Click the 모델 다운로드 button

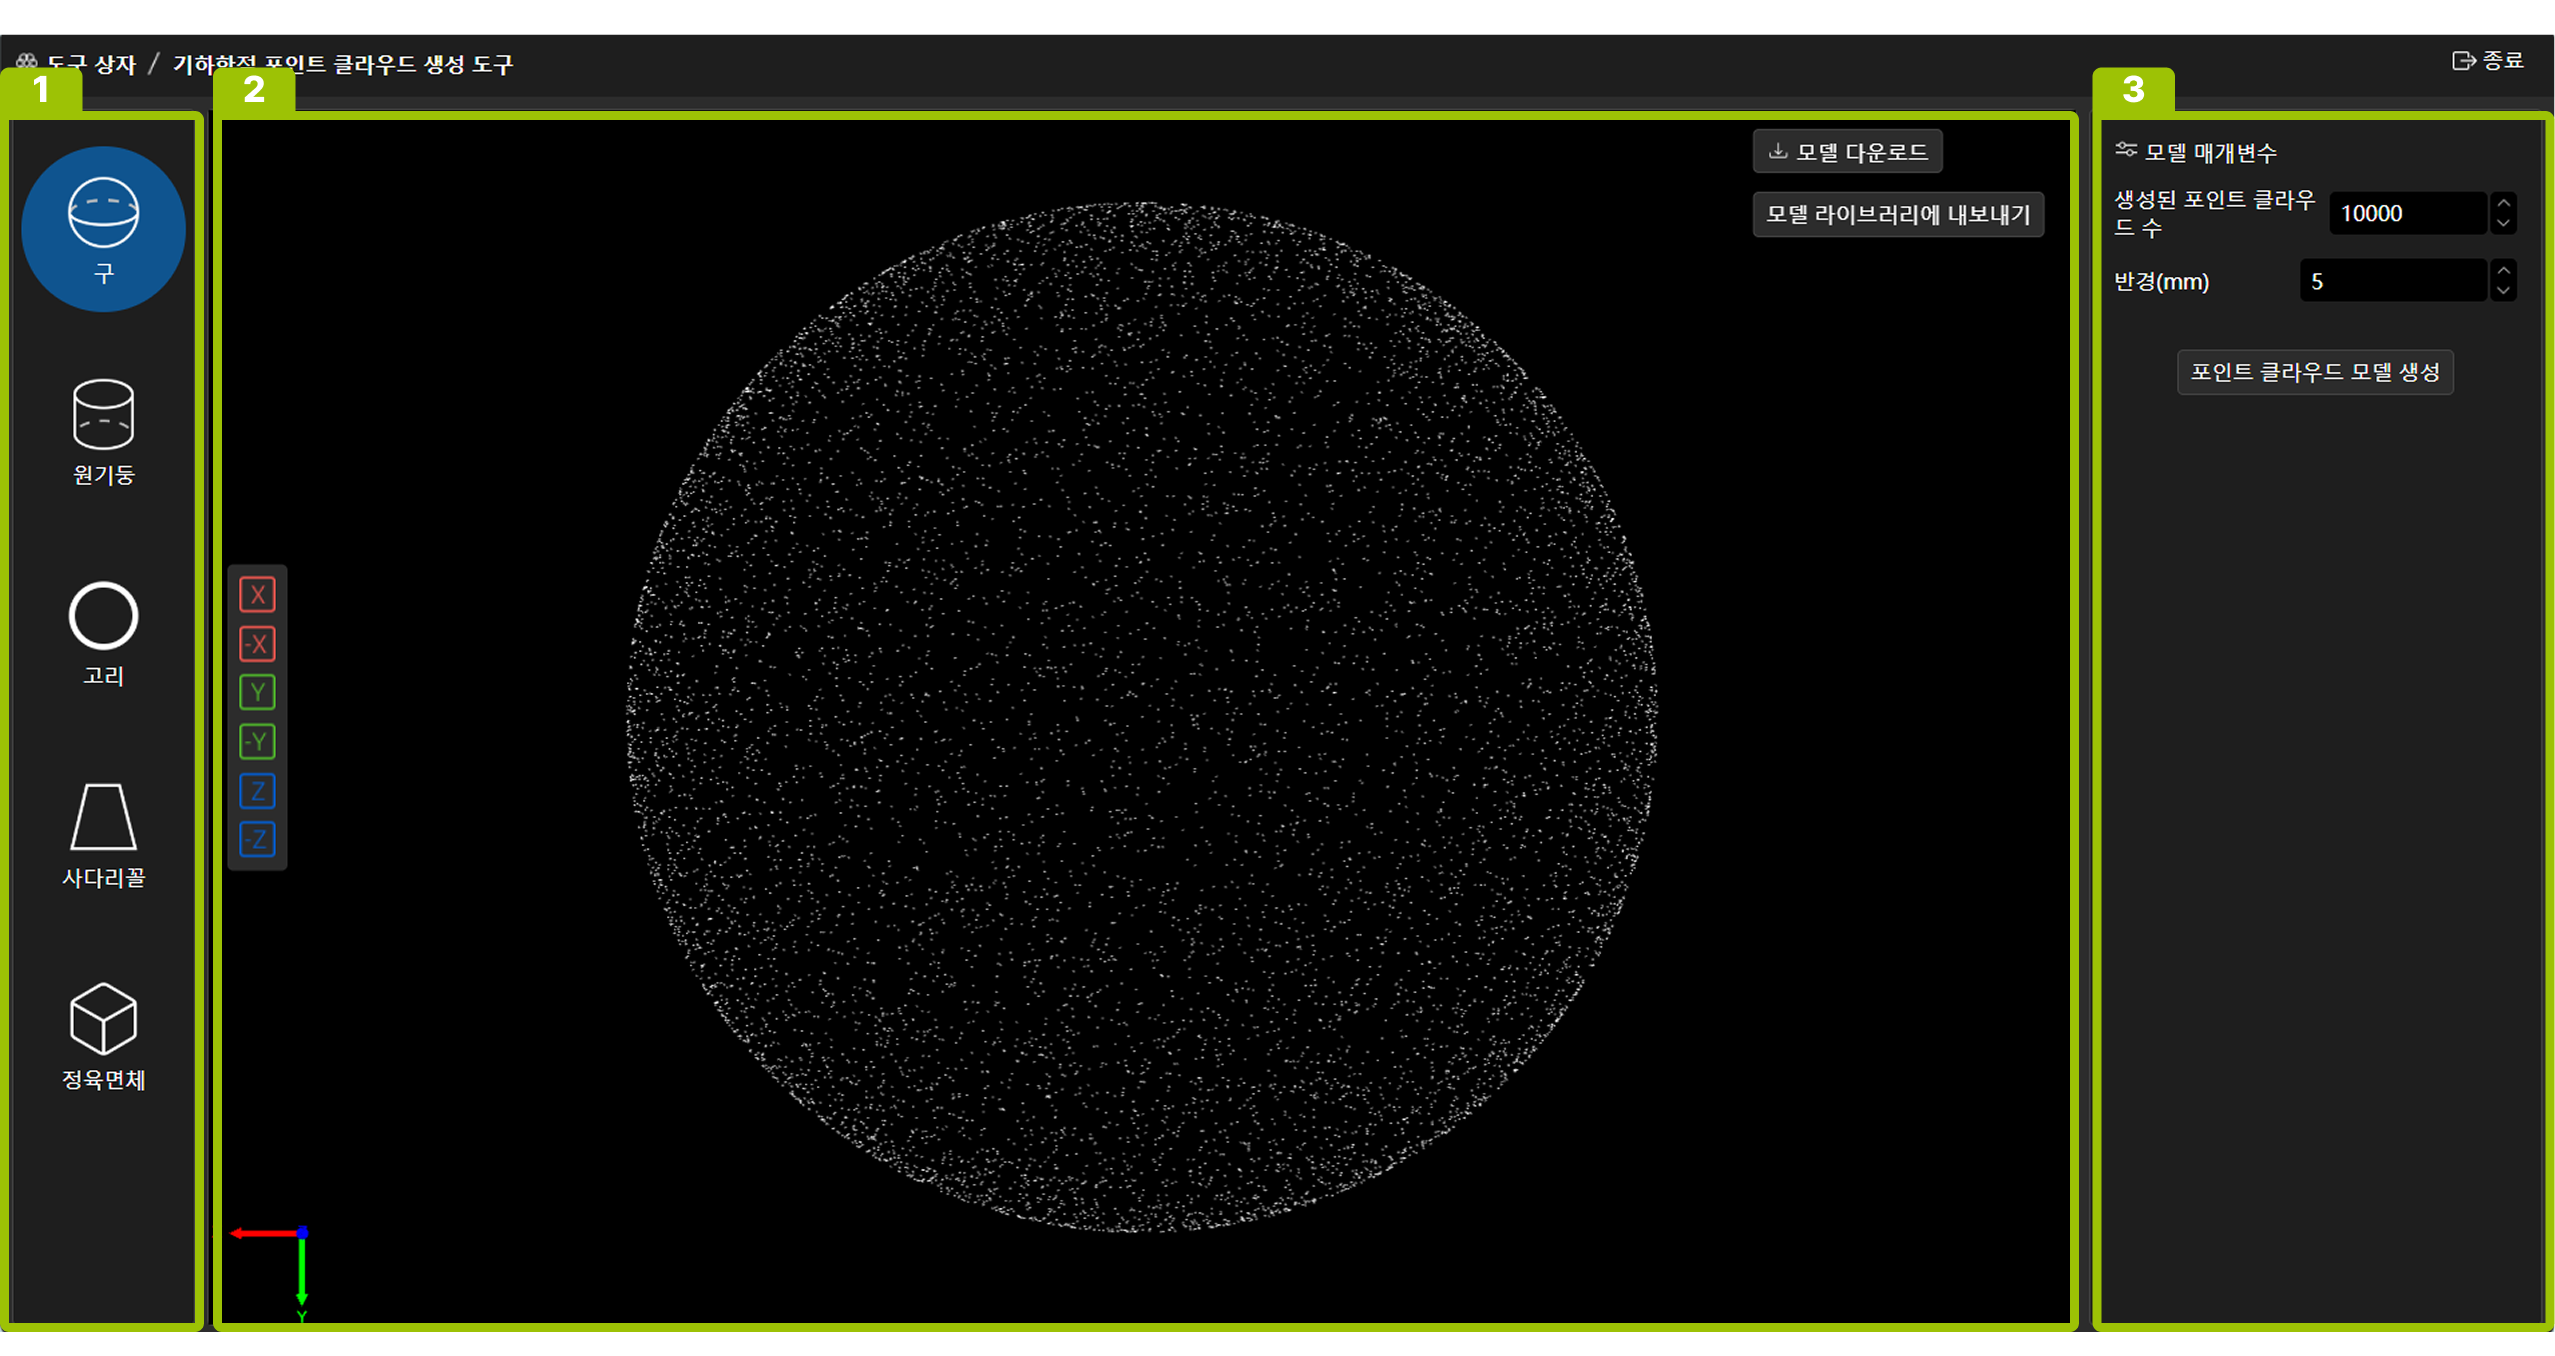1847,152
